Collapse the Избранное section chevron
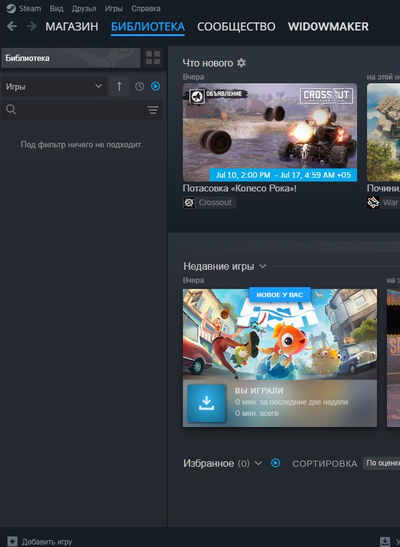 pyautogui.click(x=258, y=463)
